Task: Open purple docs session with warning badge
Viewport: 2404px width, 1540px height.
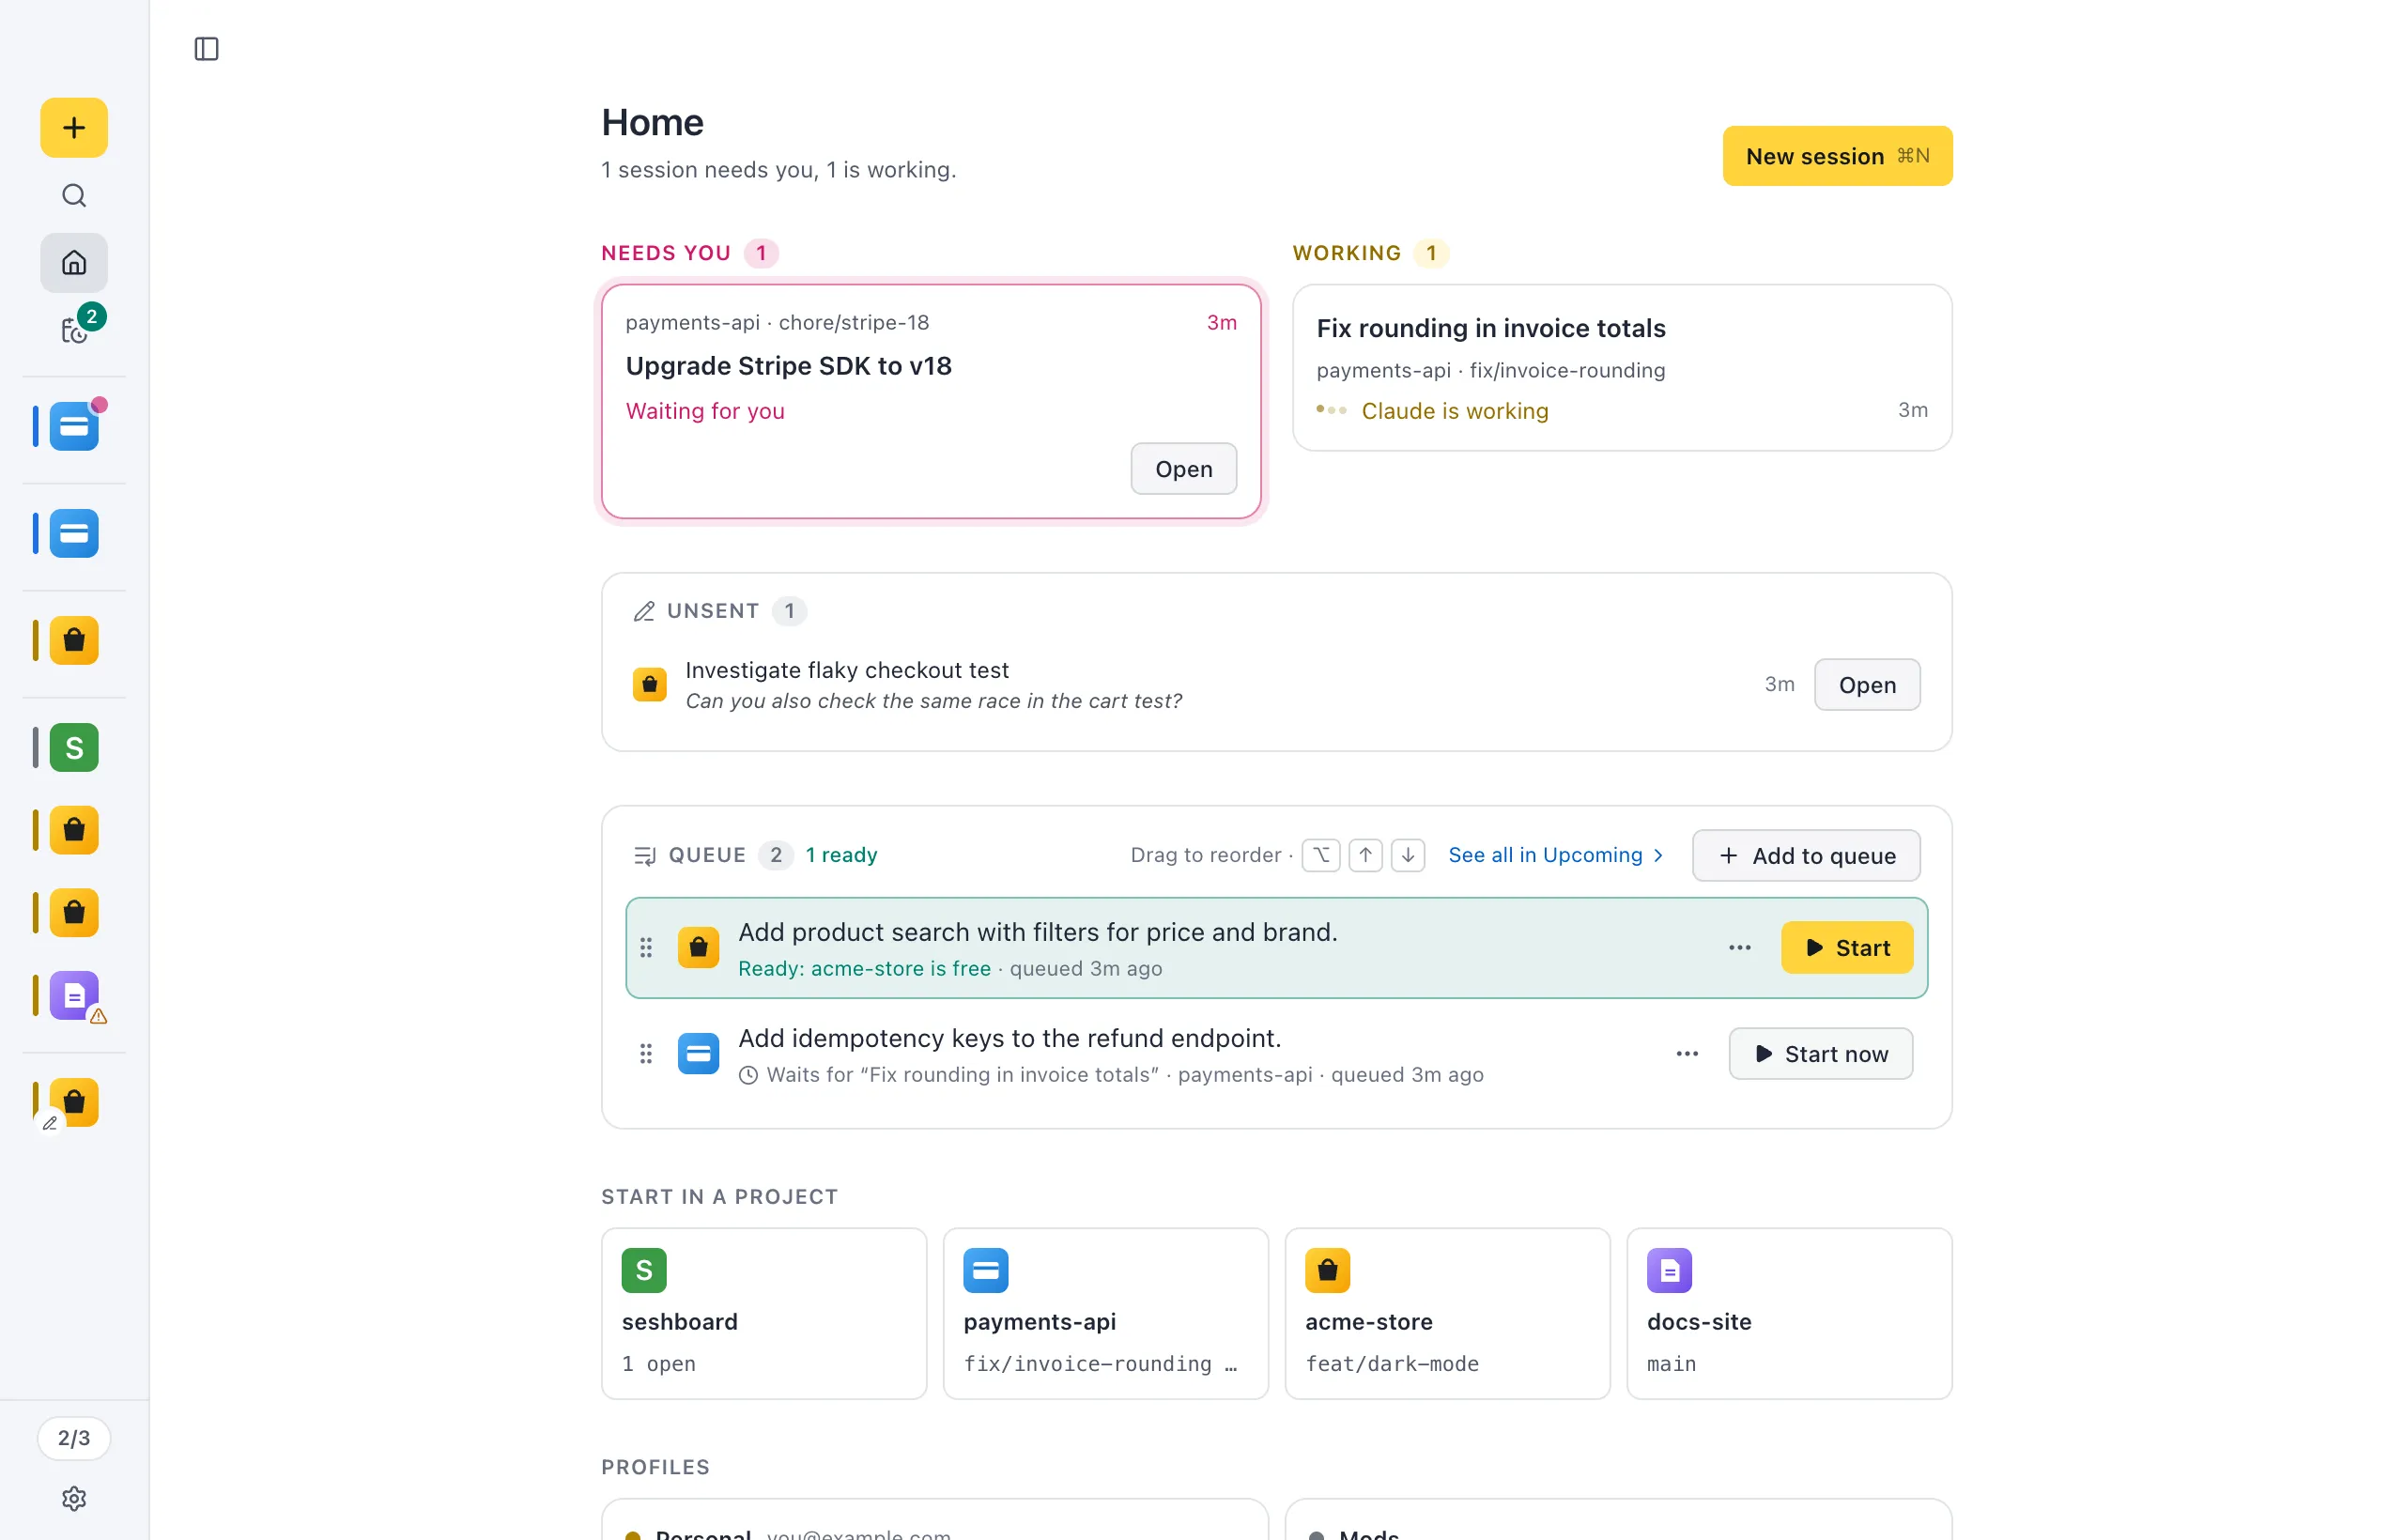Action: 74,995
